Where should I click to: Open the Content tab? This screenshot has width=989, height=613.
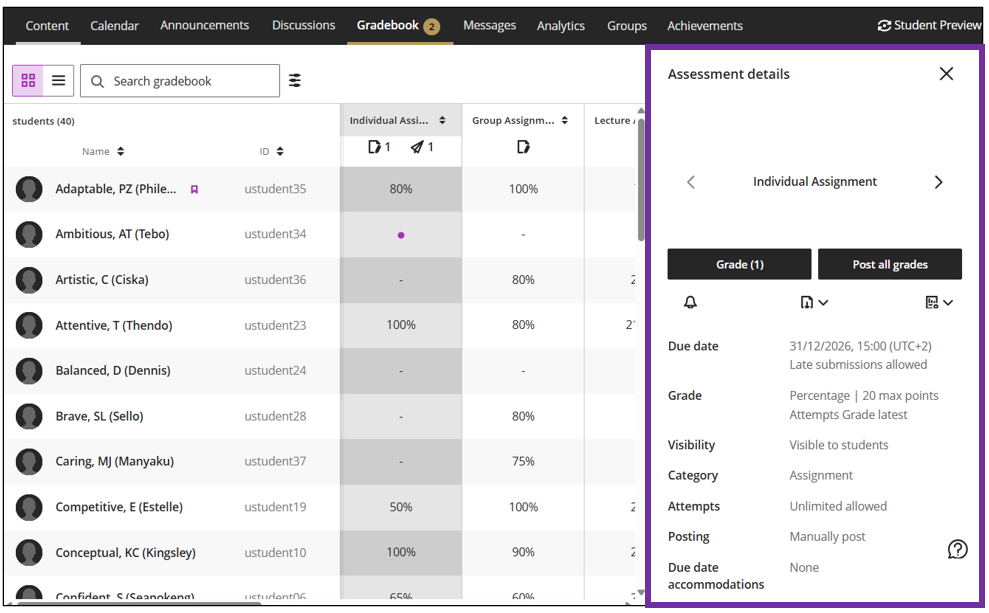(x=47, y=26)
